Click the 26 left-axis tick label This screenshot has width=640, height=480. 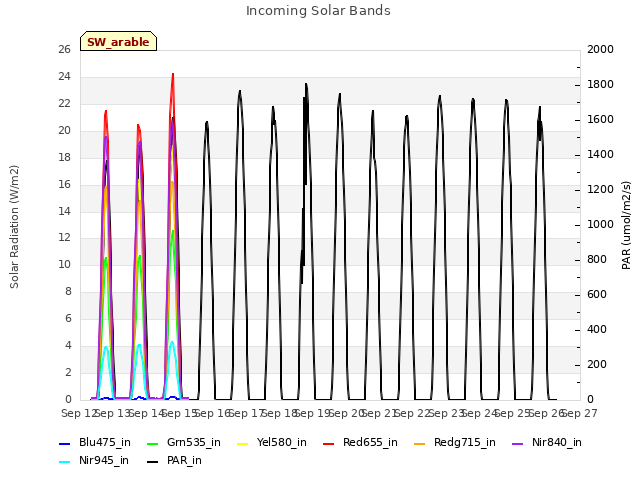tap(64, 49)
